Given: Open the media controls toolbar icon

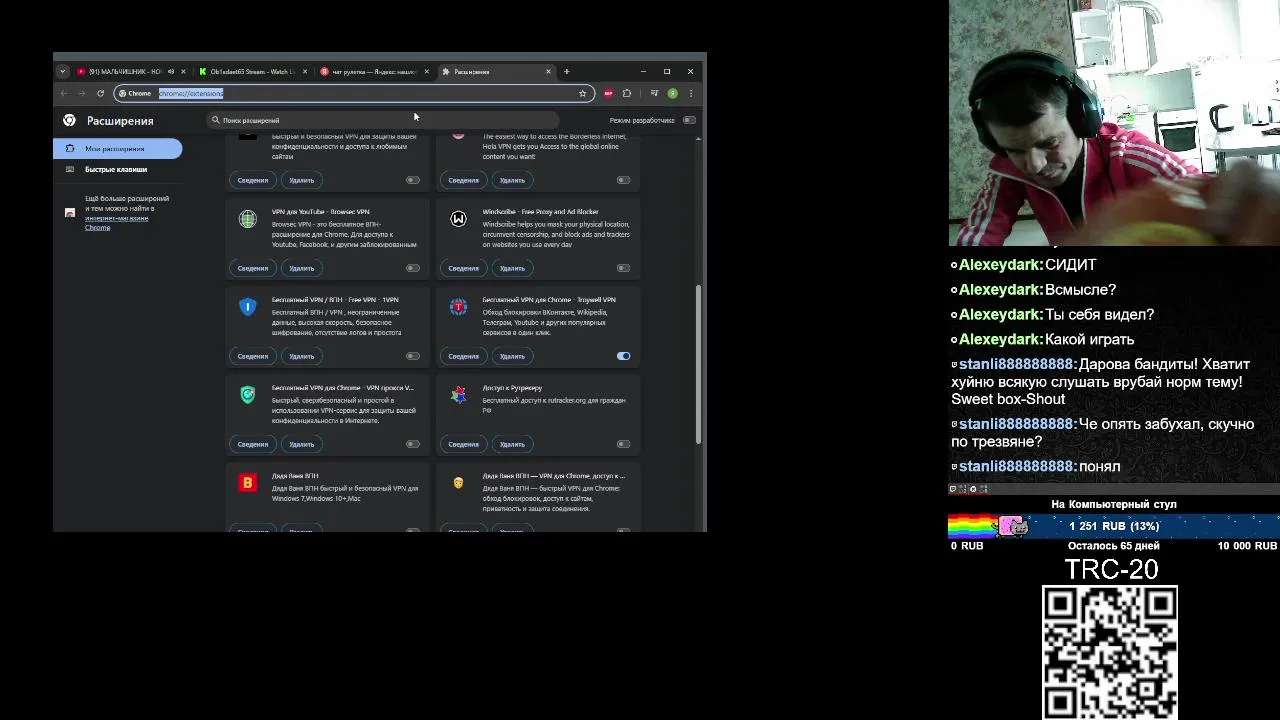Looking at the screenshot, I should [x=654, y=93].
